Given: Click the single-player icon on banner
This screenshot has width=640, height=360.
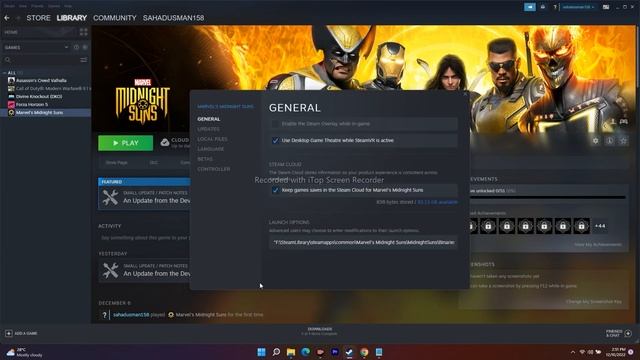Looking at the screenshot, I should pos(613,122).
